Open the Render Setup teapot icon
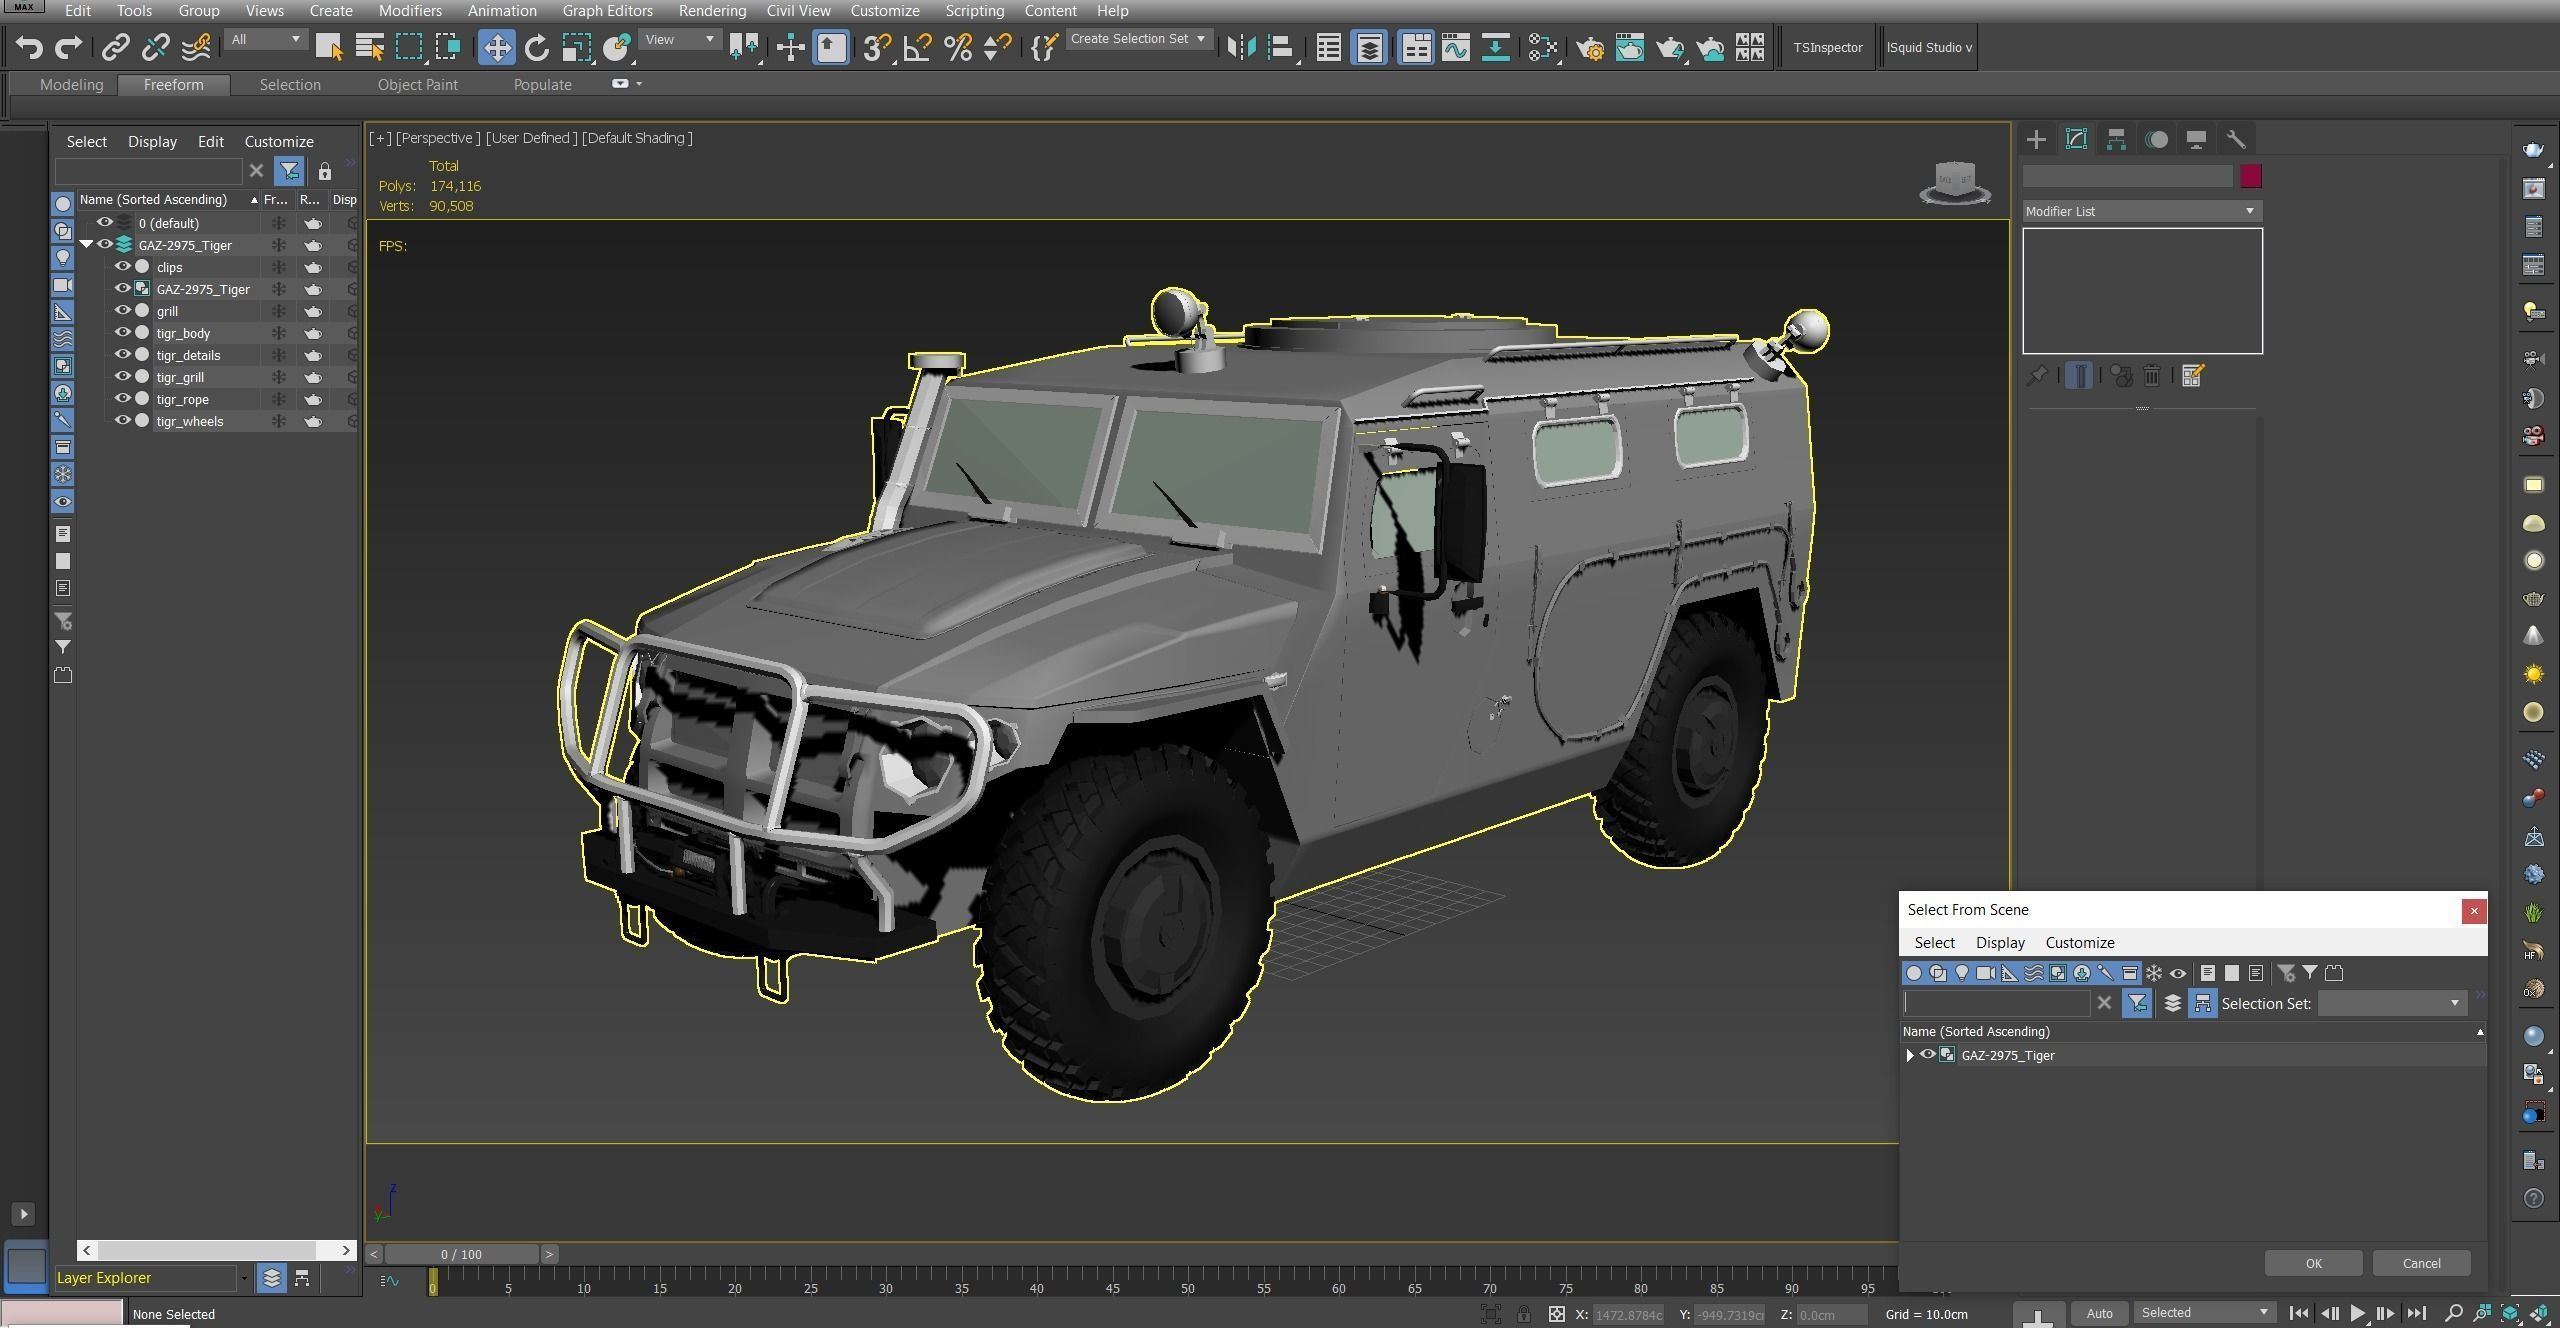Image resolution: width=2560 pixels, height=1328 pixels. (1590, 47)
